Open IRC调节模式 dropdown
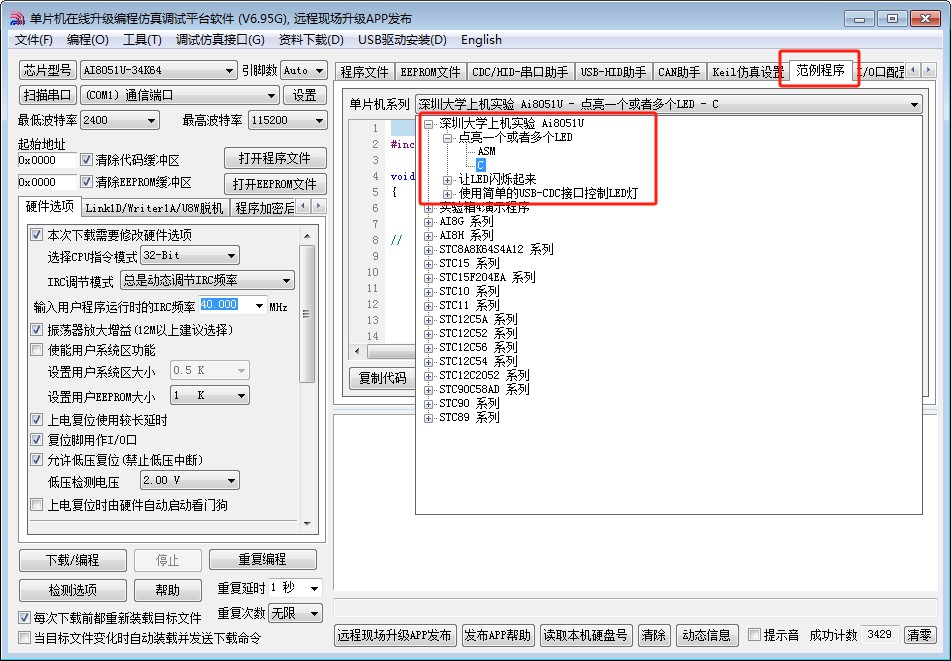The height and width of the screenshot is (661, 951). click(207, 280)
